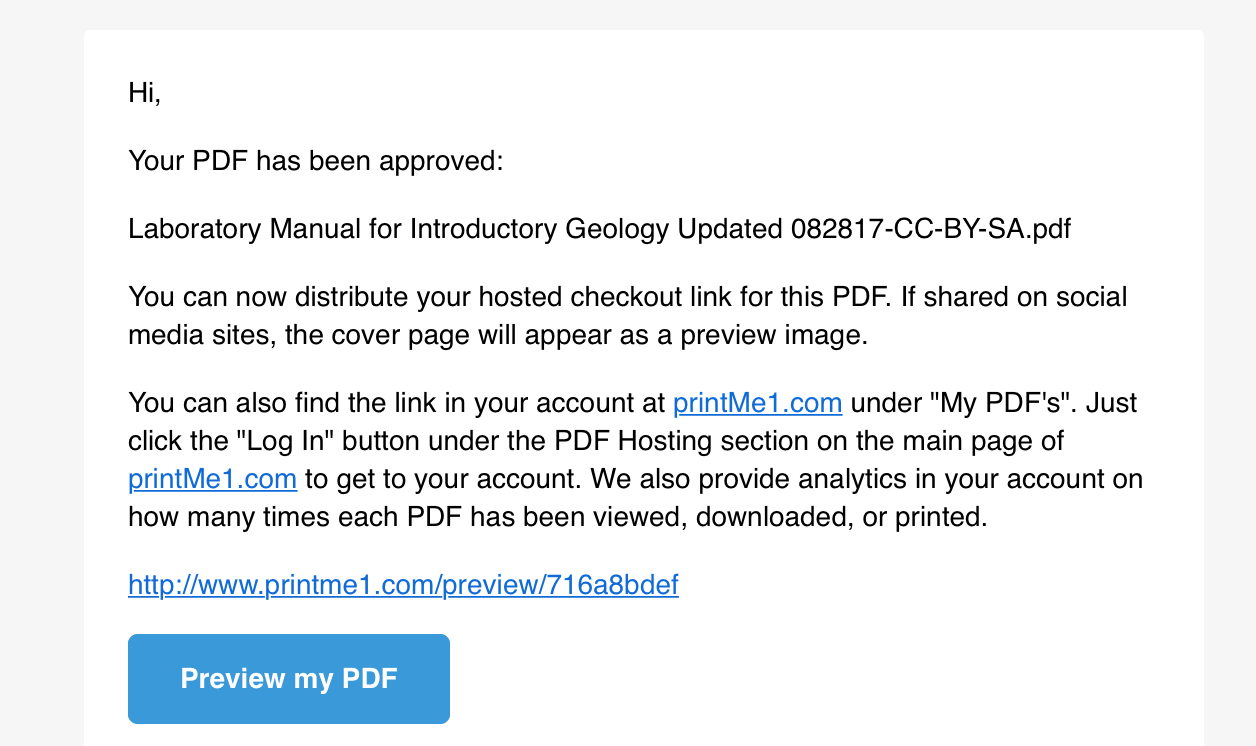Click the blue Preview my PDF button
Image resolution: width=1256 pixels, height=746 pixels.
pyautogui.click(x=289, y=679)
